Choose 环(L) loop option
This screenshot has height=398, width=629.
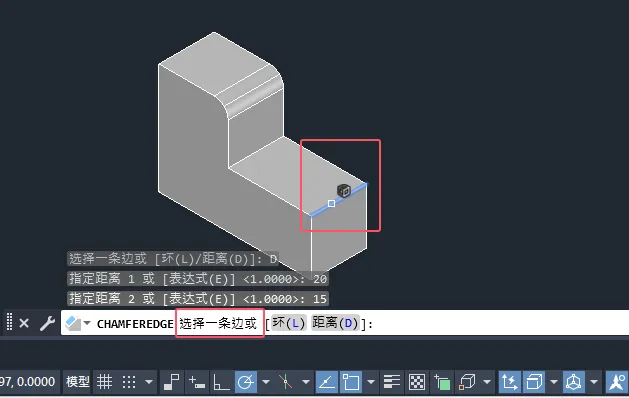click(x=288, y=323)
